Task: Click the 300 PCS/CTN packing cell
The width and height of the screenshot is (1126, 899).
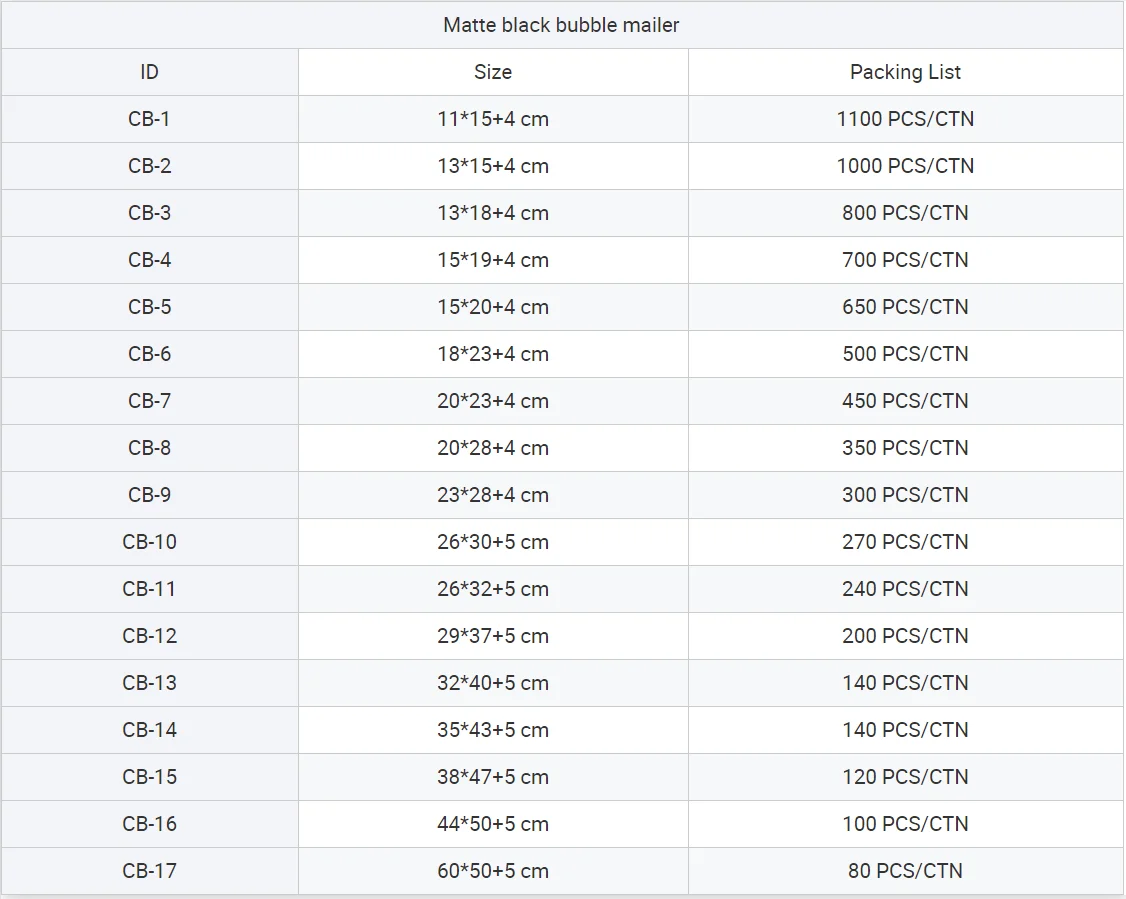Action: [x=905, y=495]
